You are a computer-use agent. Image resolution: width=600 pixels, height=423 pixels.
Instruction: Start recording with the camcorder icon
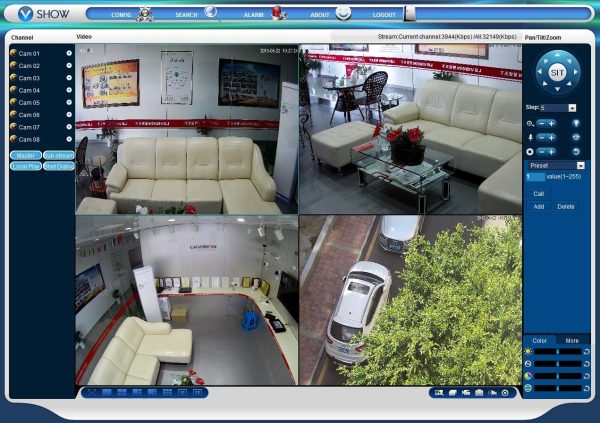[x=466, y=393]
